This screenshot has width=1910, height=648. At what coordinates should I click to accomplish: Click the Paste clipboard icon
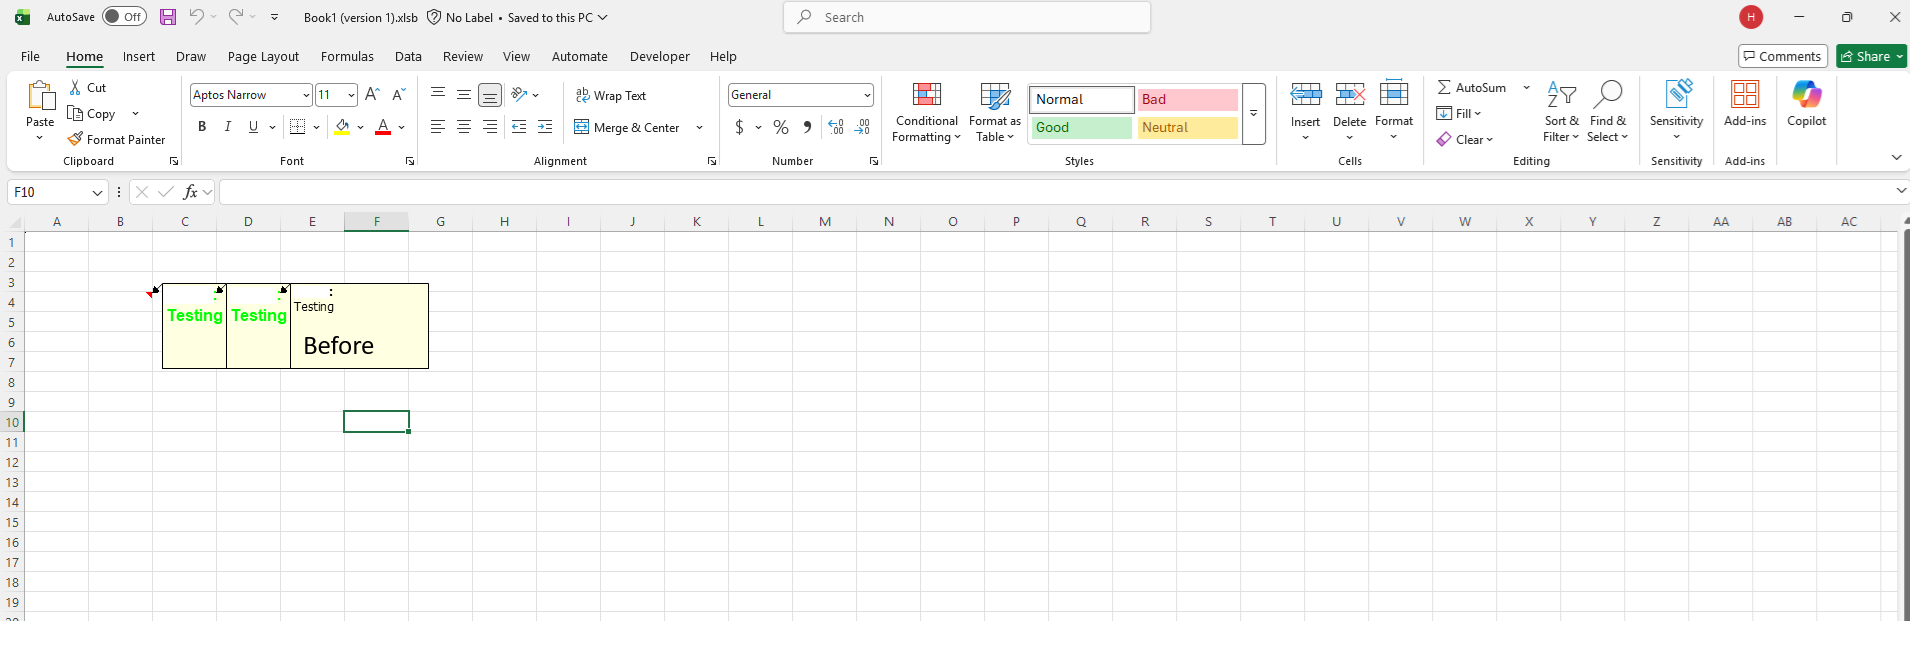point(40,97)
